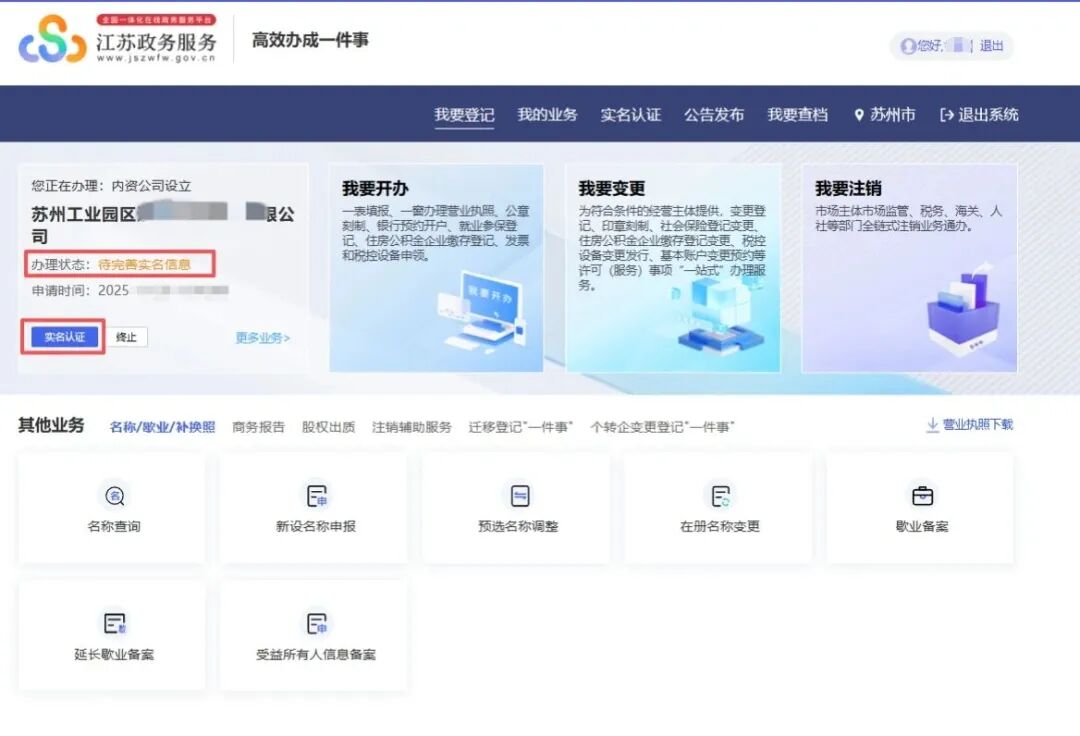
Task: Select the 个转企变更登记"一件事" tab
Action: click(x=663, y=427)
